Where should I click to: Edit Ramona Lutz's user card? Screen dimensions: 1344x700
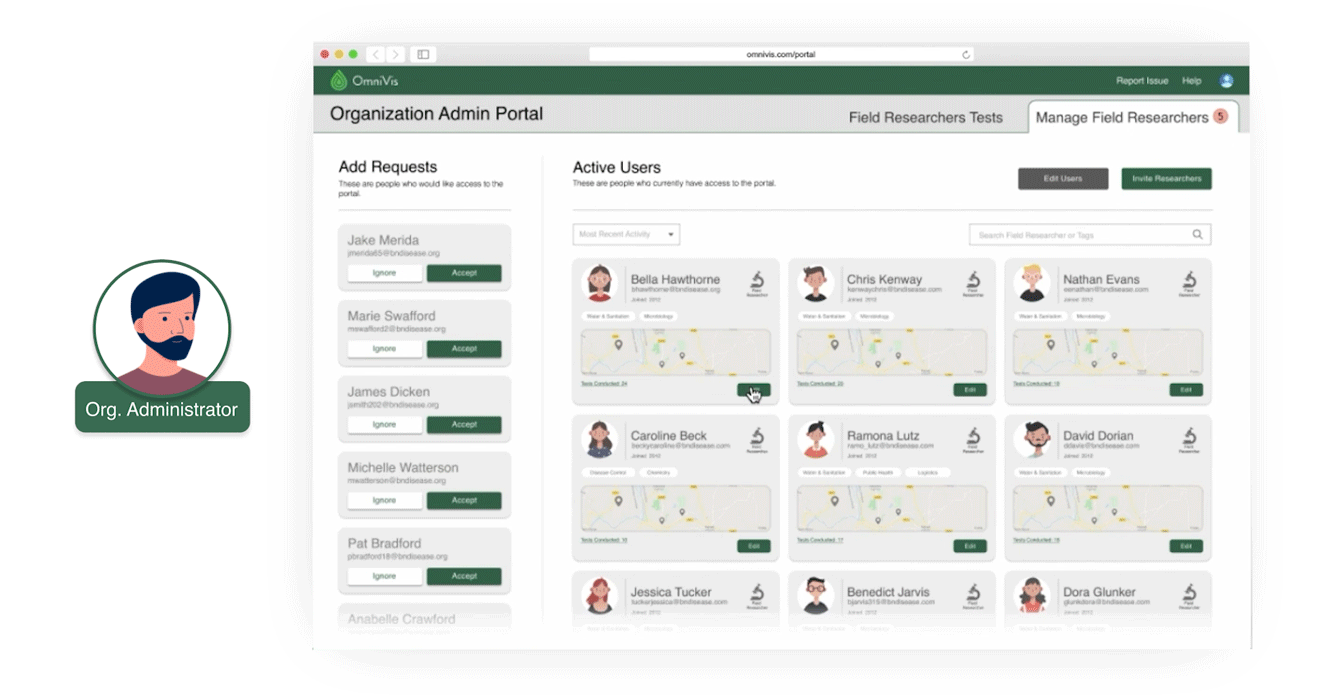click(970, 547)
